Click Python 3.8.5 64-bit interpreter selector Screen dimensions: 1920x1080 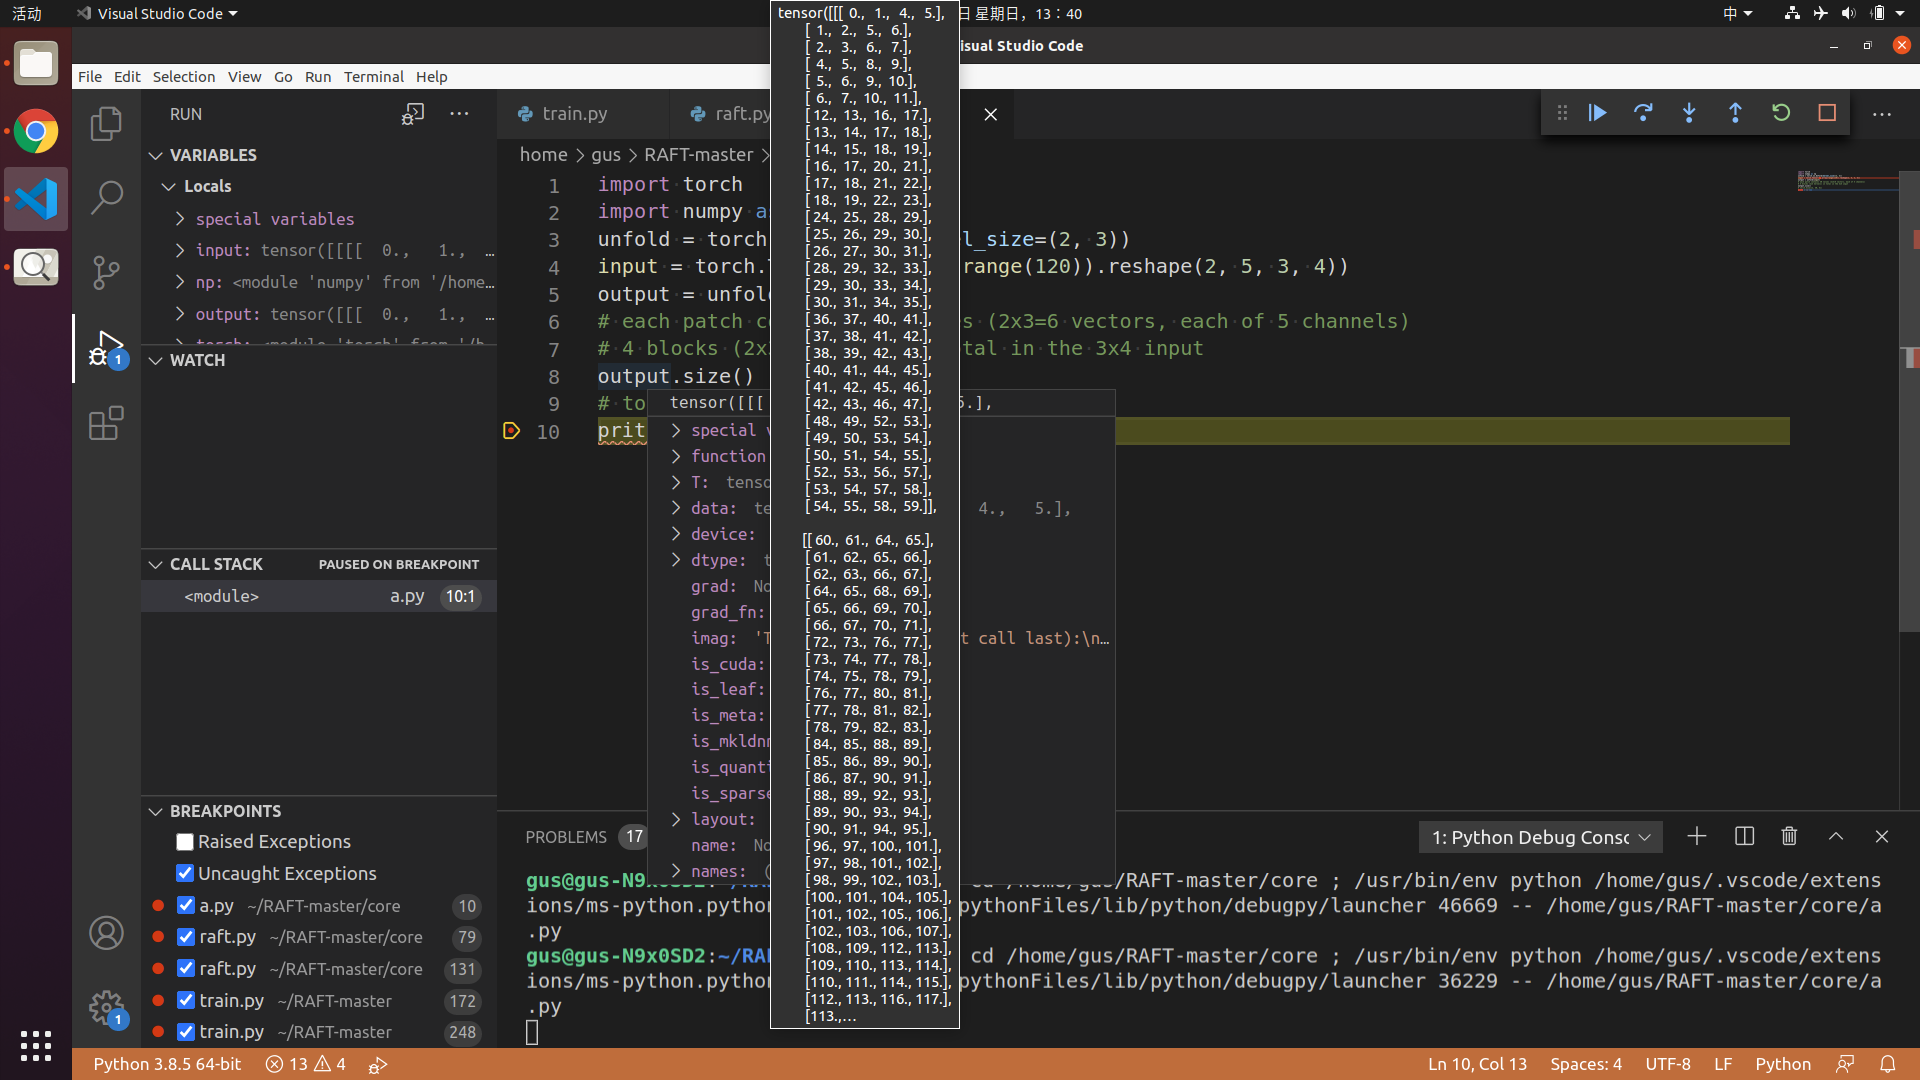(x=167, y=1064)
